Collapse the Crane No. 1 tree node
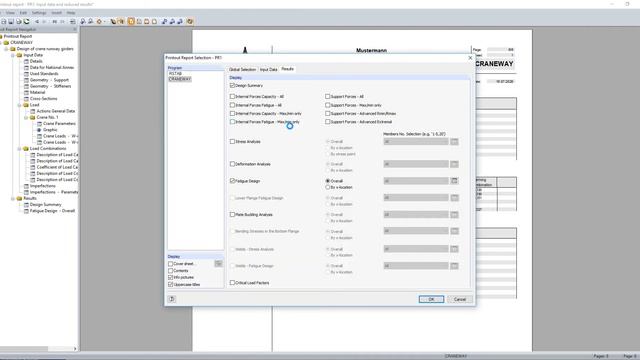 (x=26, y=118)
